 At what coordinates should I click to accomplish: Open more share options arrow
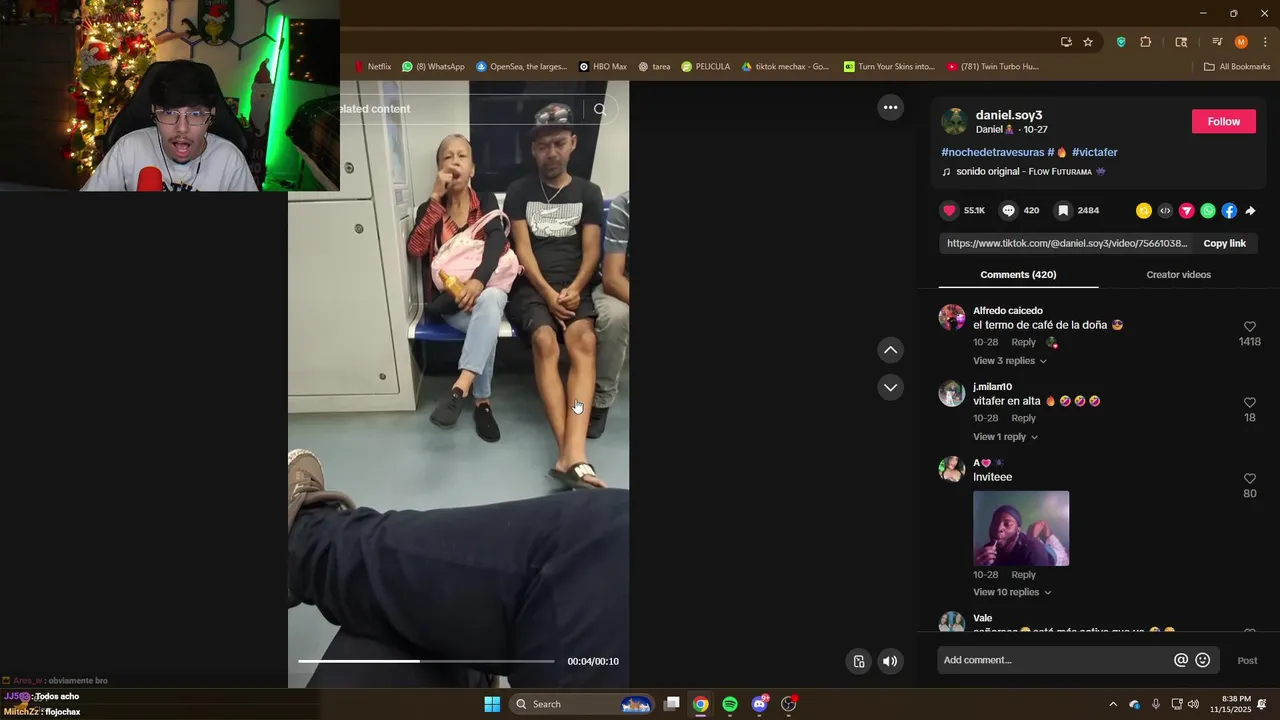(1250, 210)
